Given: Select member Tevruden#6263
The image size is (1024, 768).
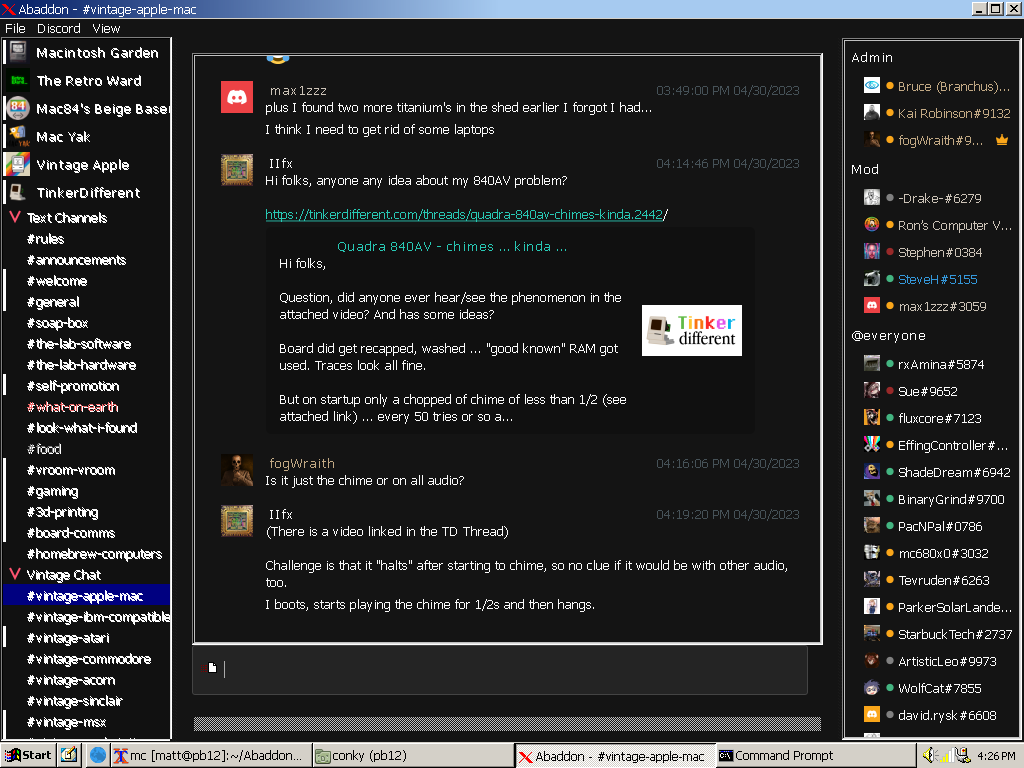Looking at the screenshot, I should (x=944, y=580).
